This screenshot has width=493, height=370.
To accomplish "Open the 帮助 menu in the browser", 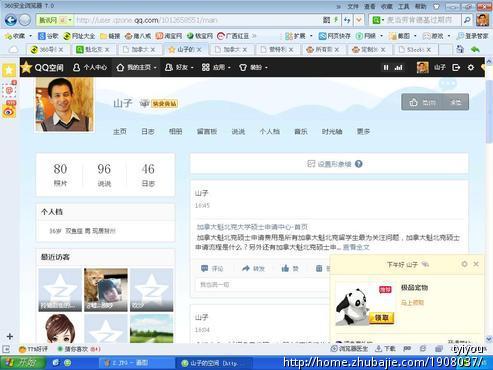I will pos(420,6).
